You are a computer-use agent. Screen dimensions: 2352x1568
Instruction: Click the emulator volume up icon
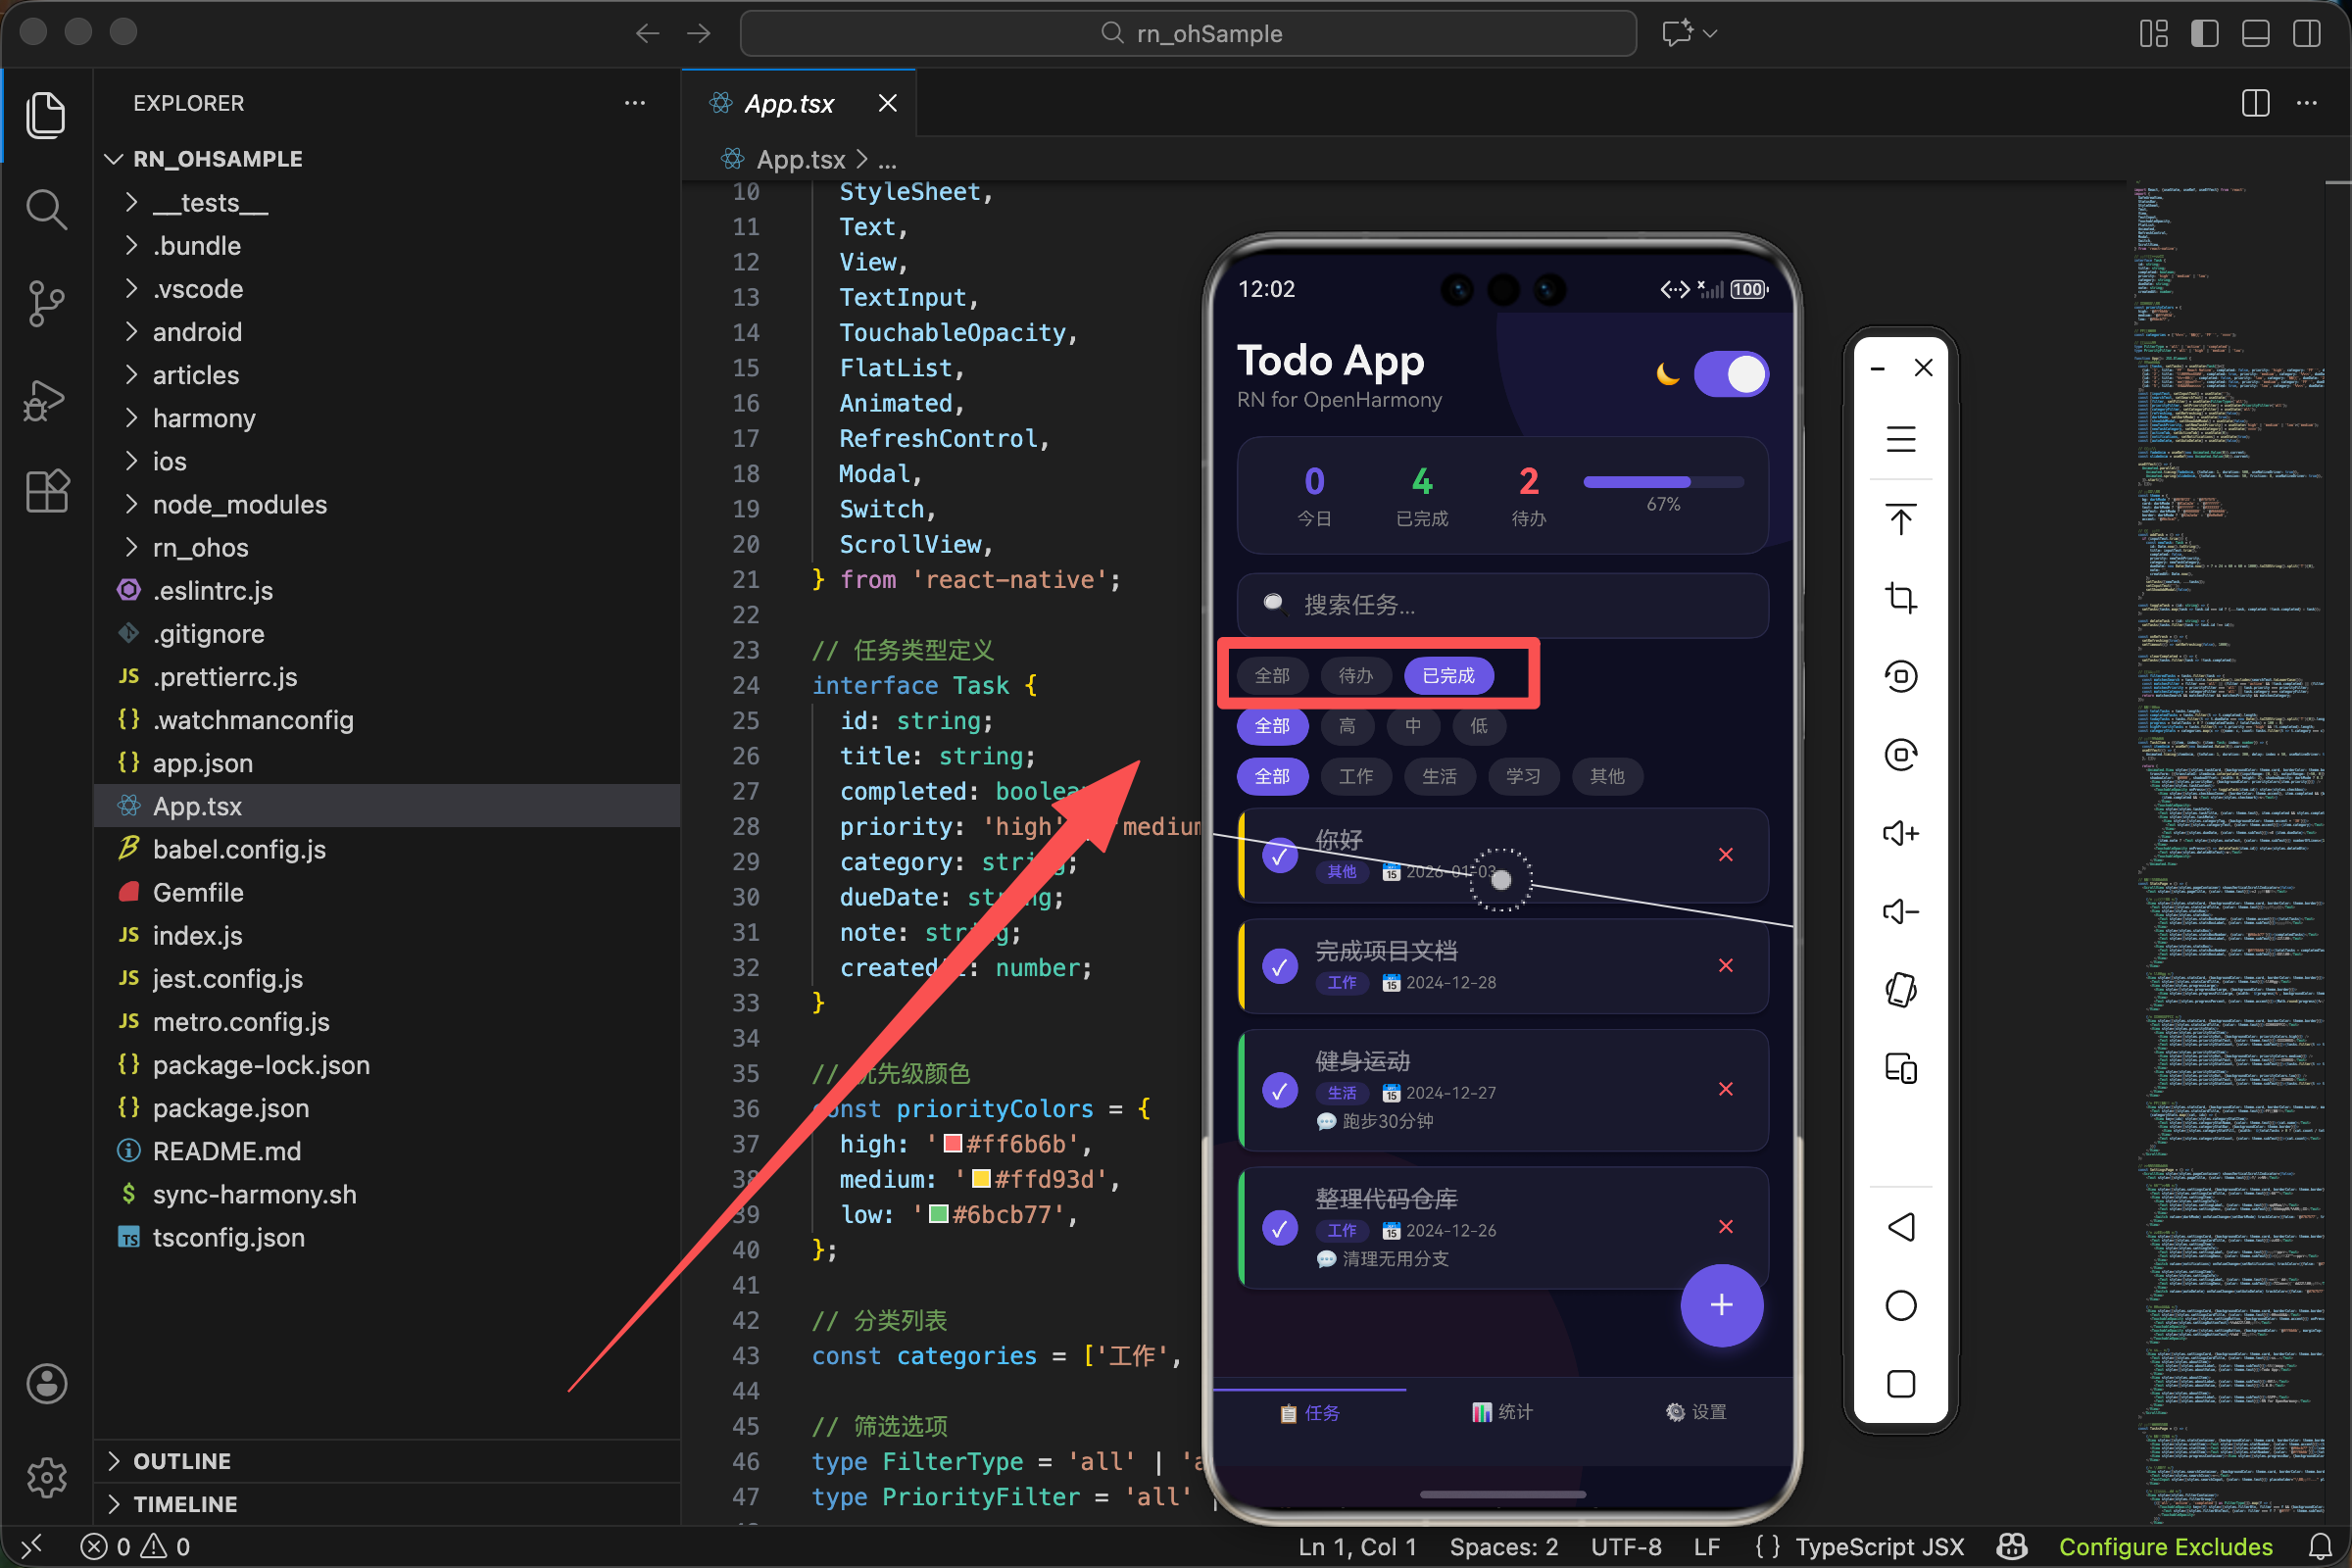(x=1900, y=833)
